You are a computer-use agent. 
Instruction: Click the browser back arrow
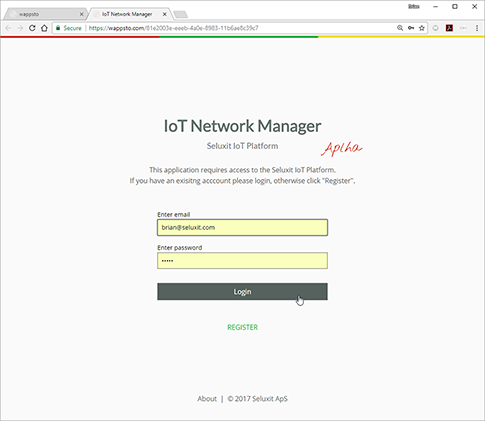pos(8,28)
